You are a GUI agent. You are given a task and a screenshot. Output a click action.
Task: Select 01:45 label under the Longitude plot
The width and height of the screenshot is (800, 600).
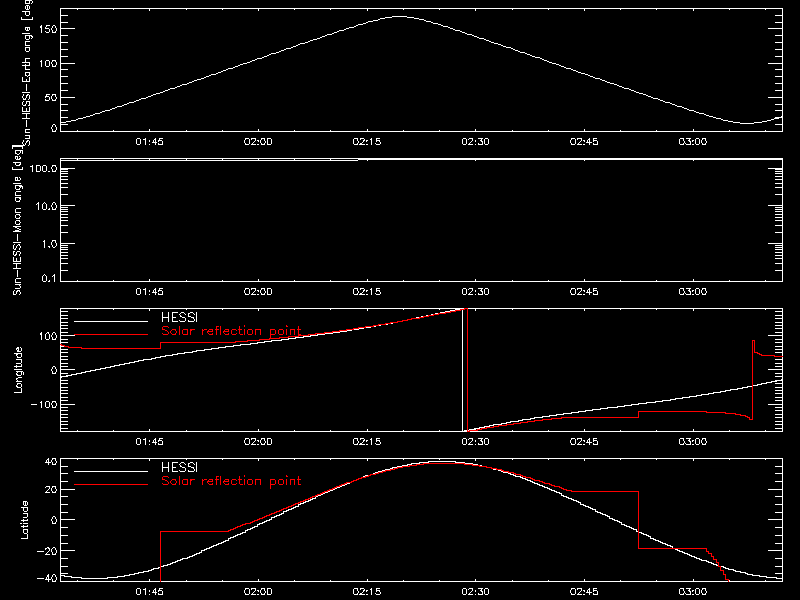coord(149,442)
